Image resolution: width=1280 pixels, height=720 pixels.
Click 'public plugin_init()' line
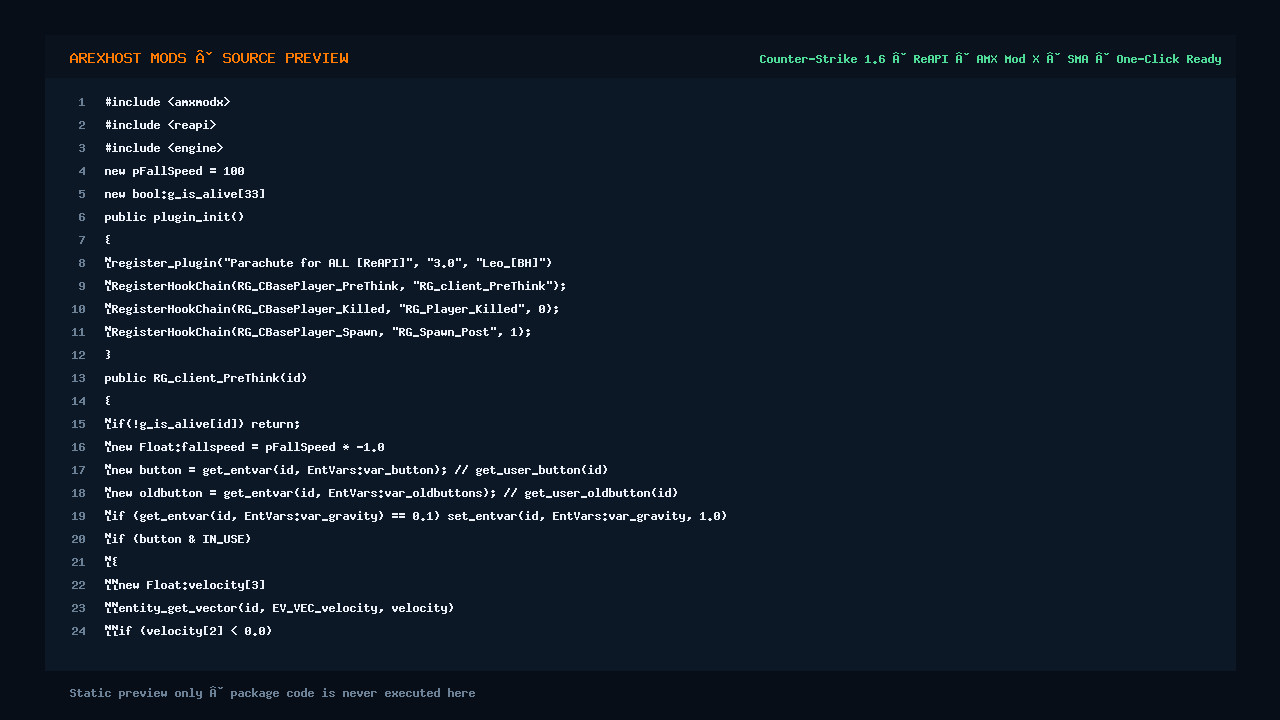coord(174,217)
